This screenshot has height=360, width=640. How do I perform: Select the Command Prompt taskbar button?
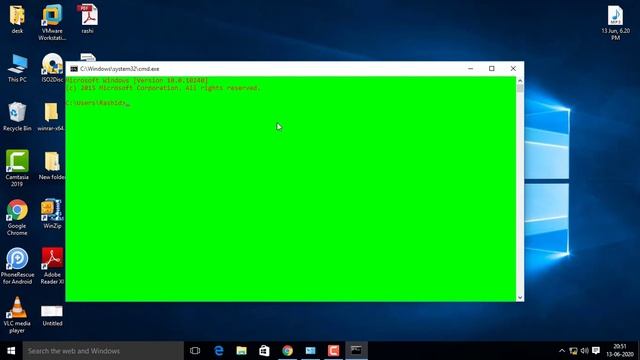click(x=356, y=351)
